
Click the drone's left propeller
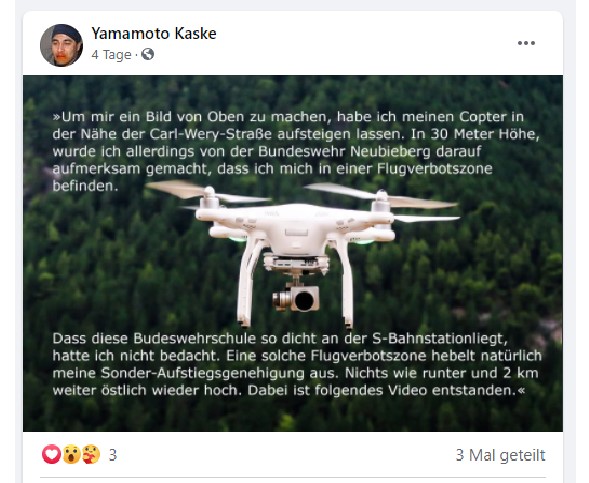point(208,191)
